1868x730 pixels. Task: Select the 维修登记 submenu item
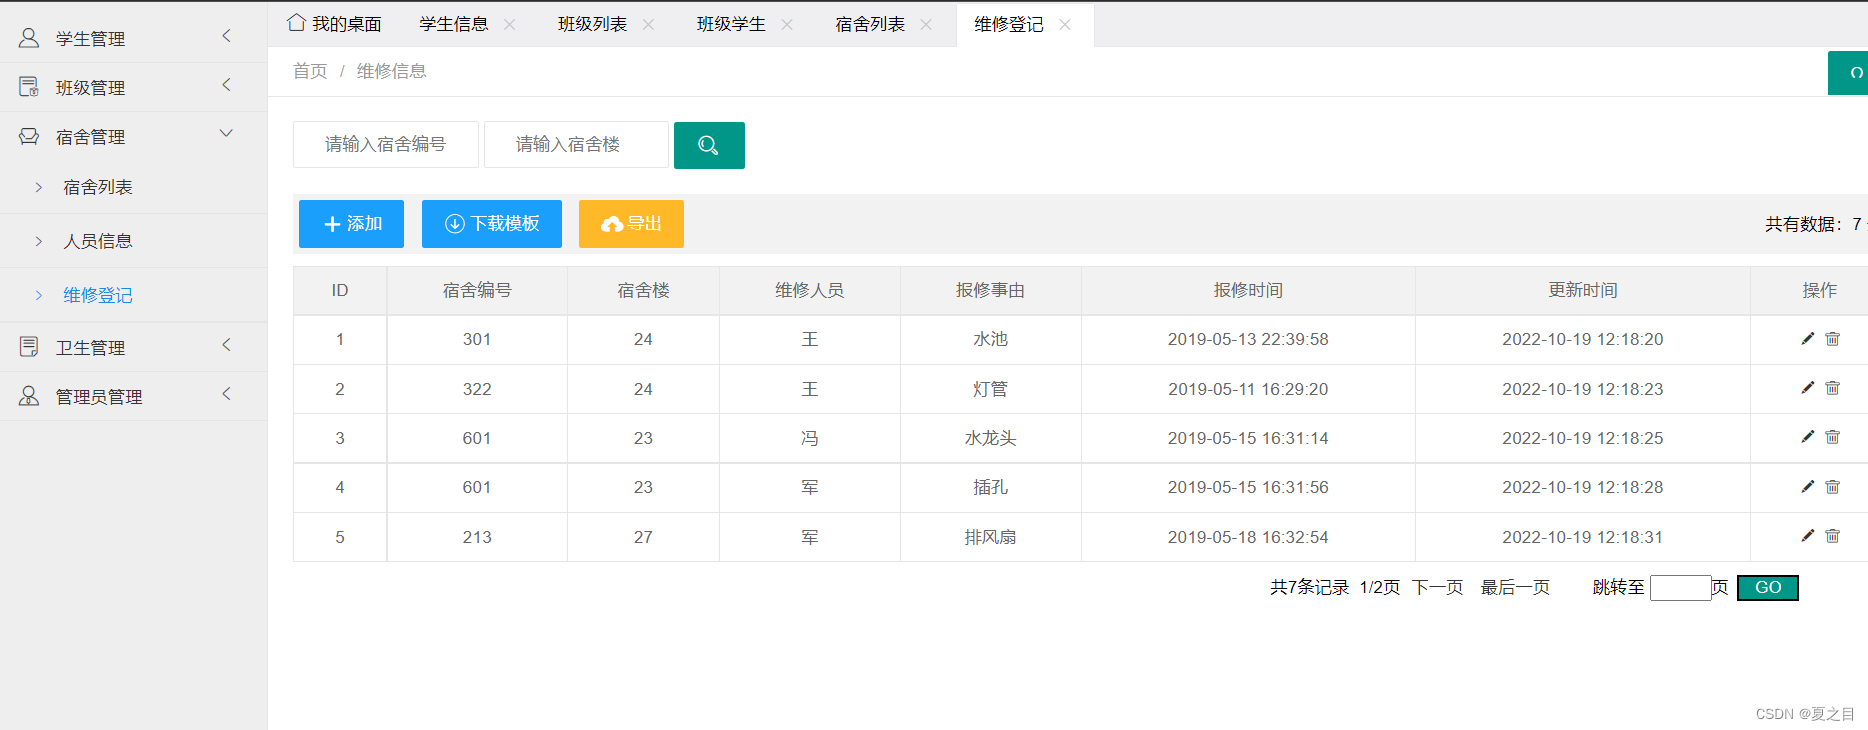97,295
